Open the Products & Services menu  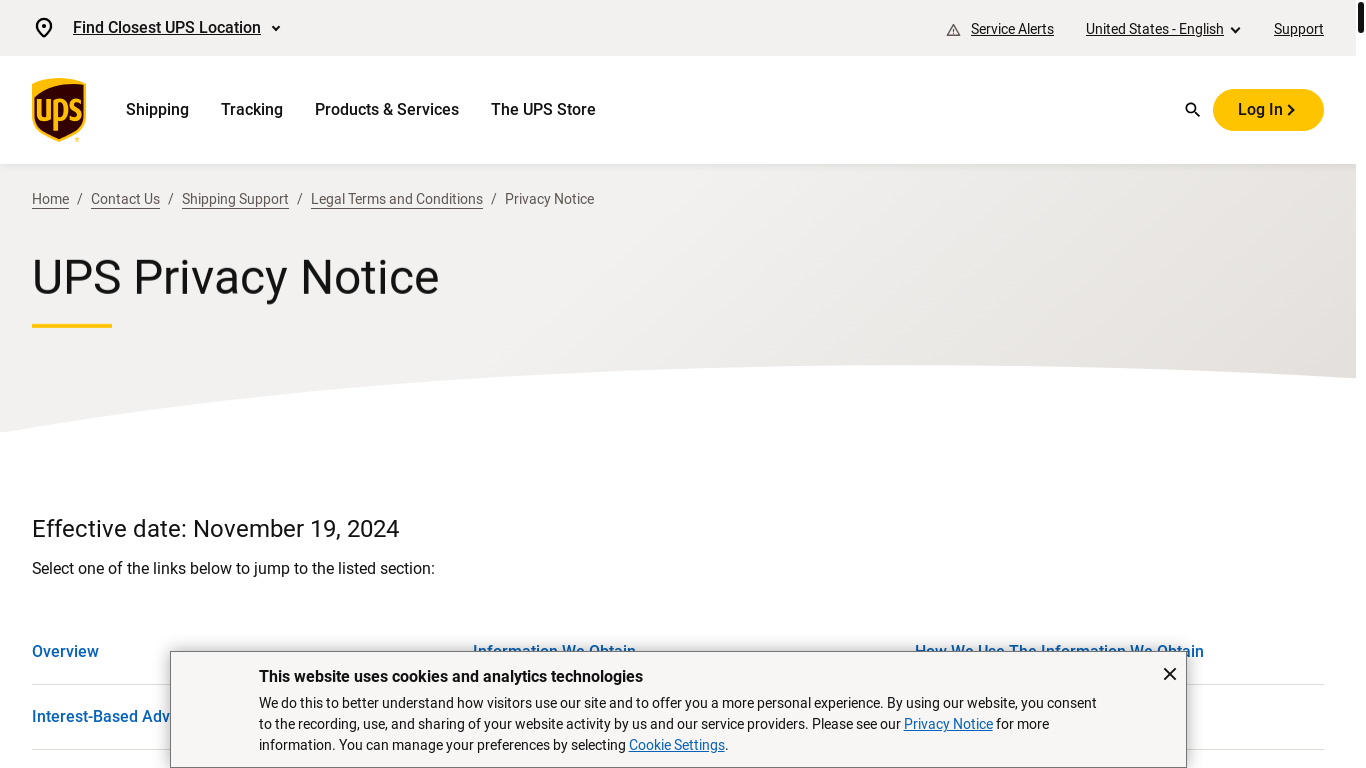coord(387,110)
